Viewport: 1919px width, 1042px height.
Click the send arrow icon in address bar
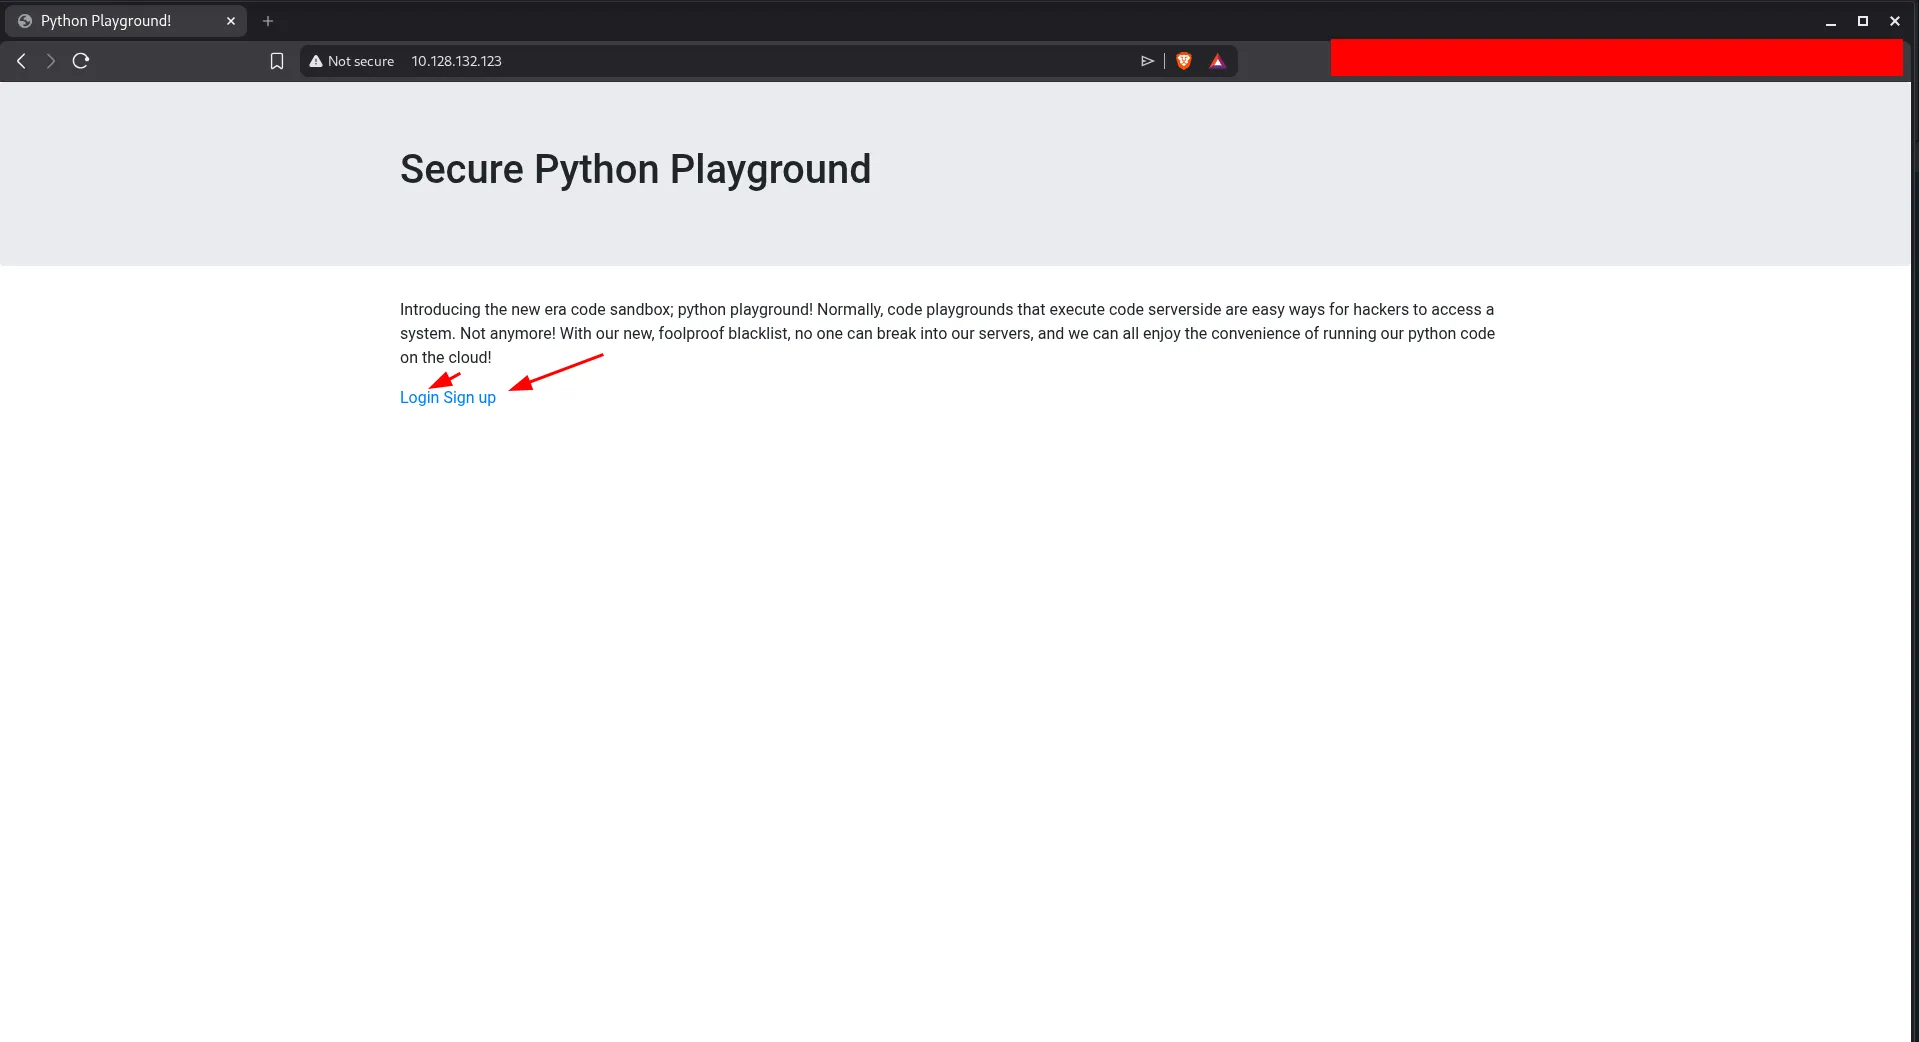click(1147, 61)
